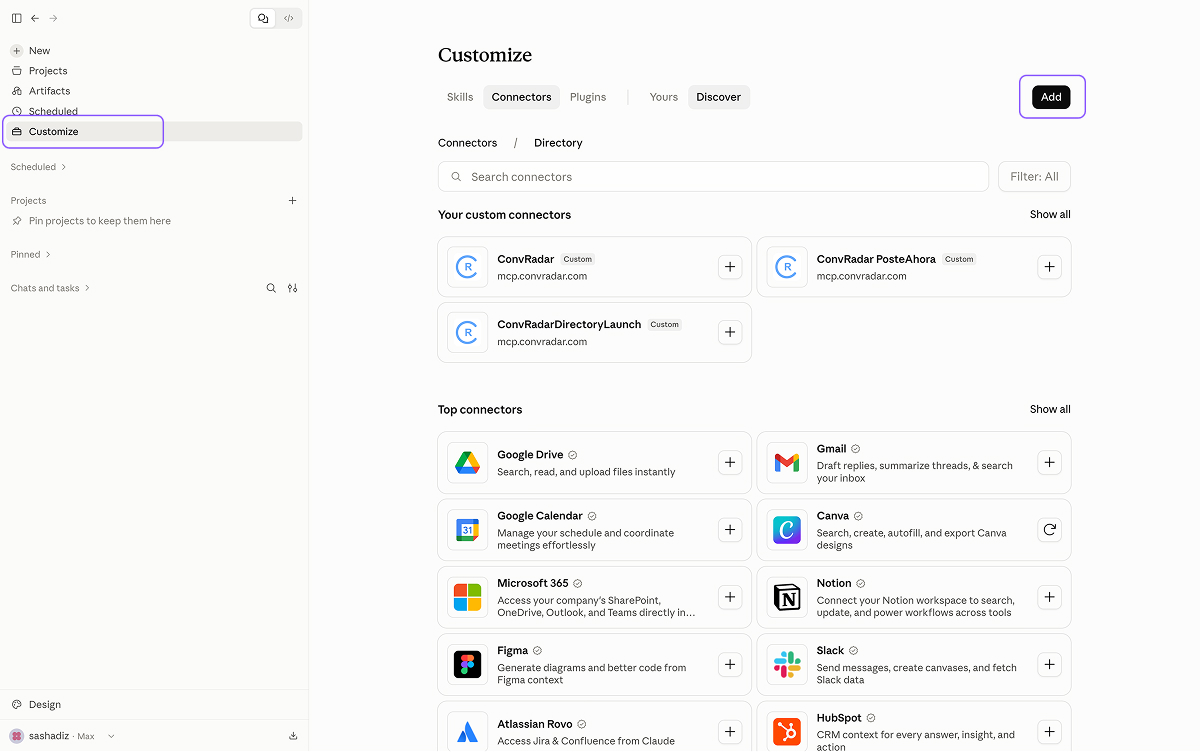Toggle the sidebar panel icon

tap(17, 18)
